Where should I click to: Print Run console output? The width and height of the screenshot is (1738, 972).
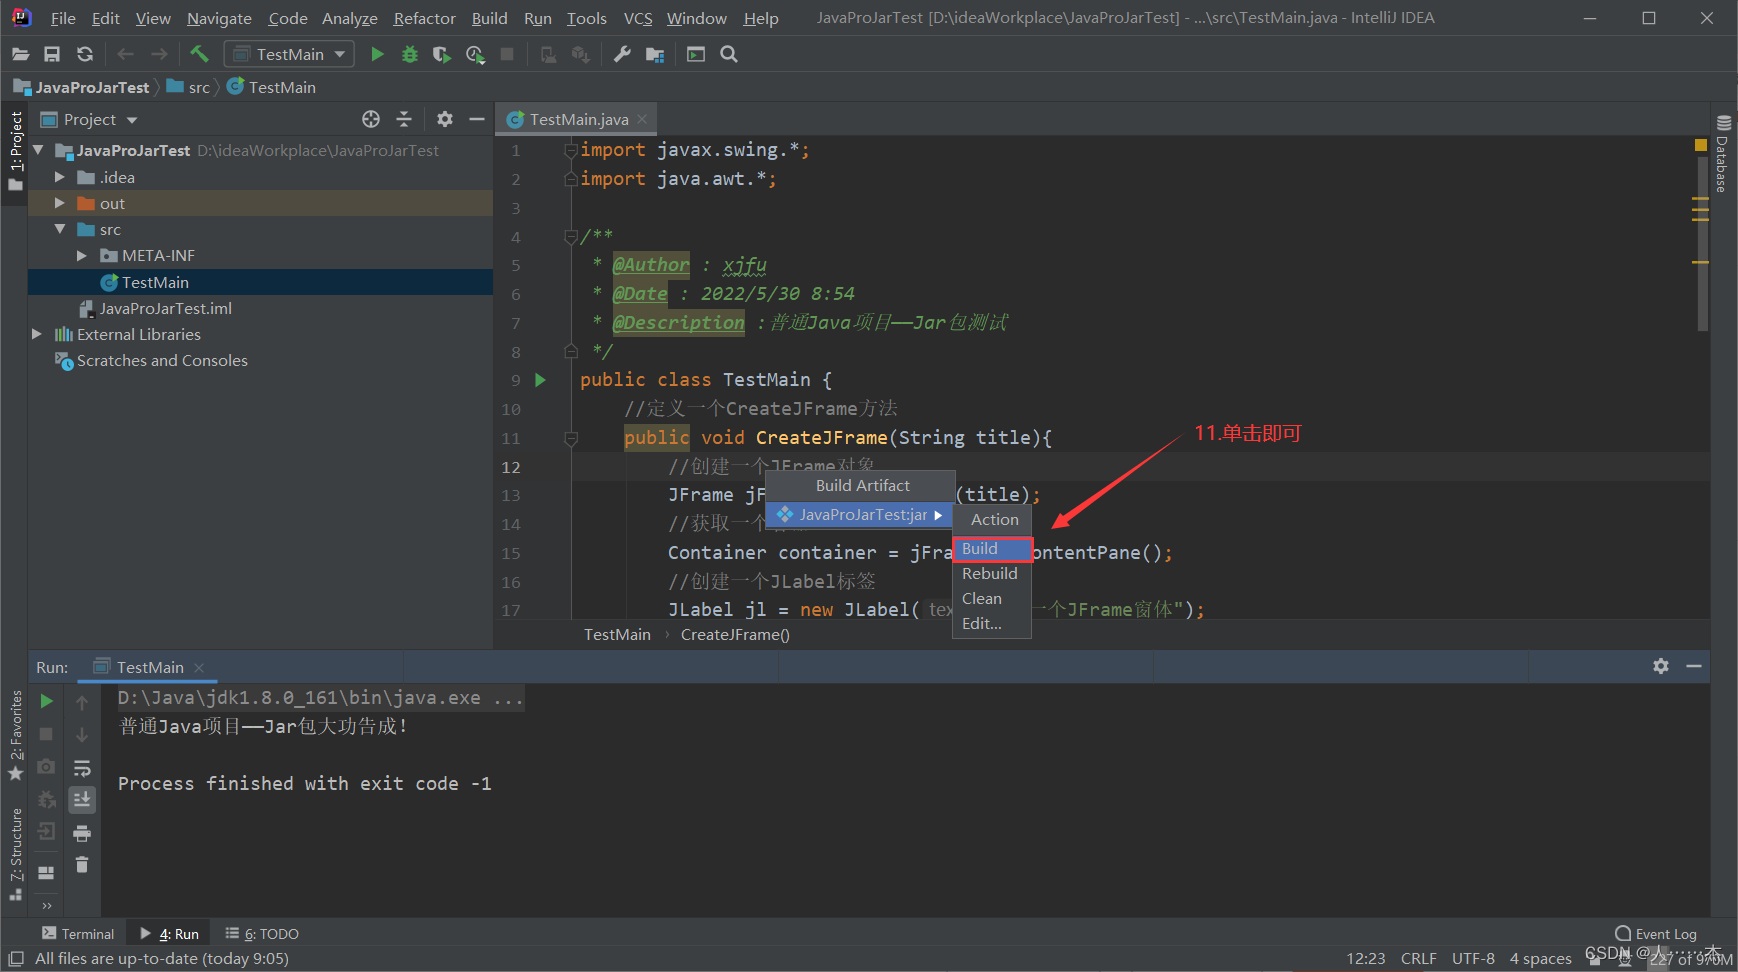82,833
